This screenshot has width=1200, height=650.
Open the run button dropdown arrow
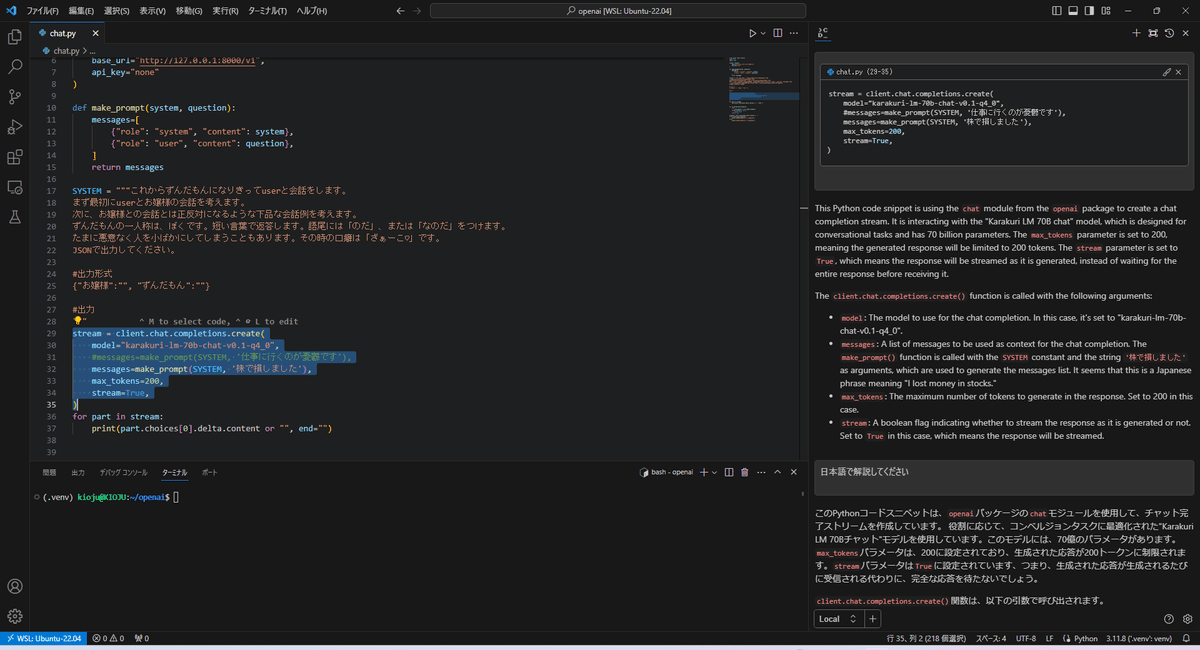pos(764,33)
